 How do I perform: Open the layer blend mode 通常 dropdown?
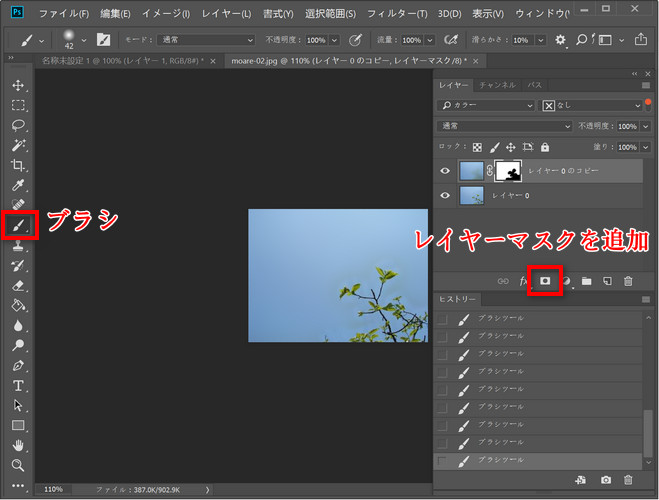pyautogui.click(x=504, y=126)
